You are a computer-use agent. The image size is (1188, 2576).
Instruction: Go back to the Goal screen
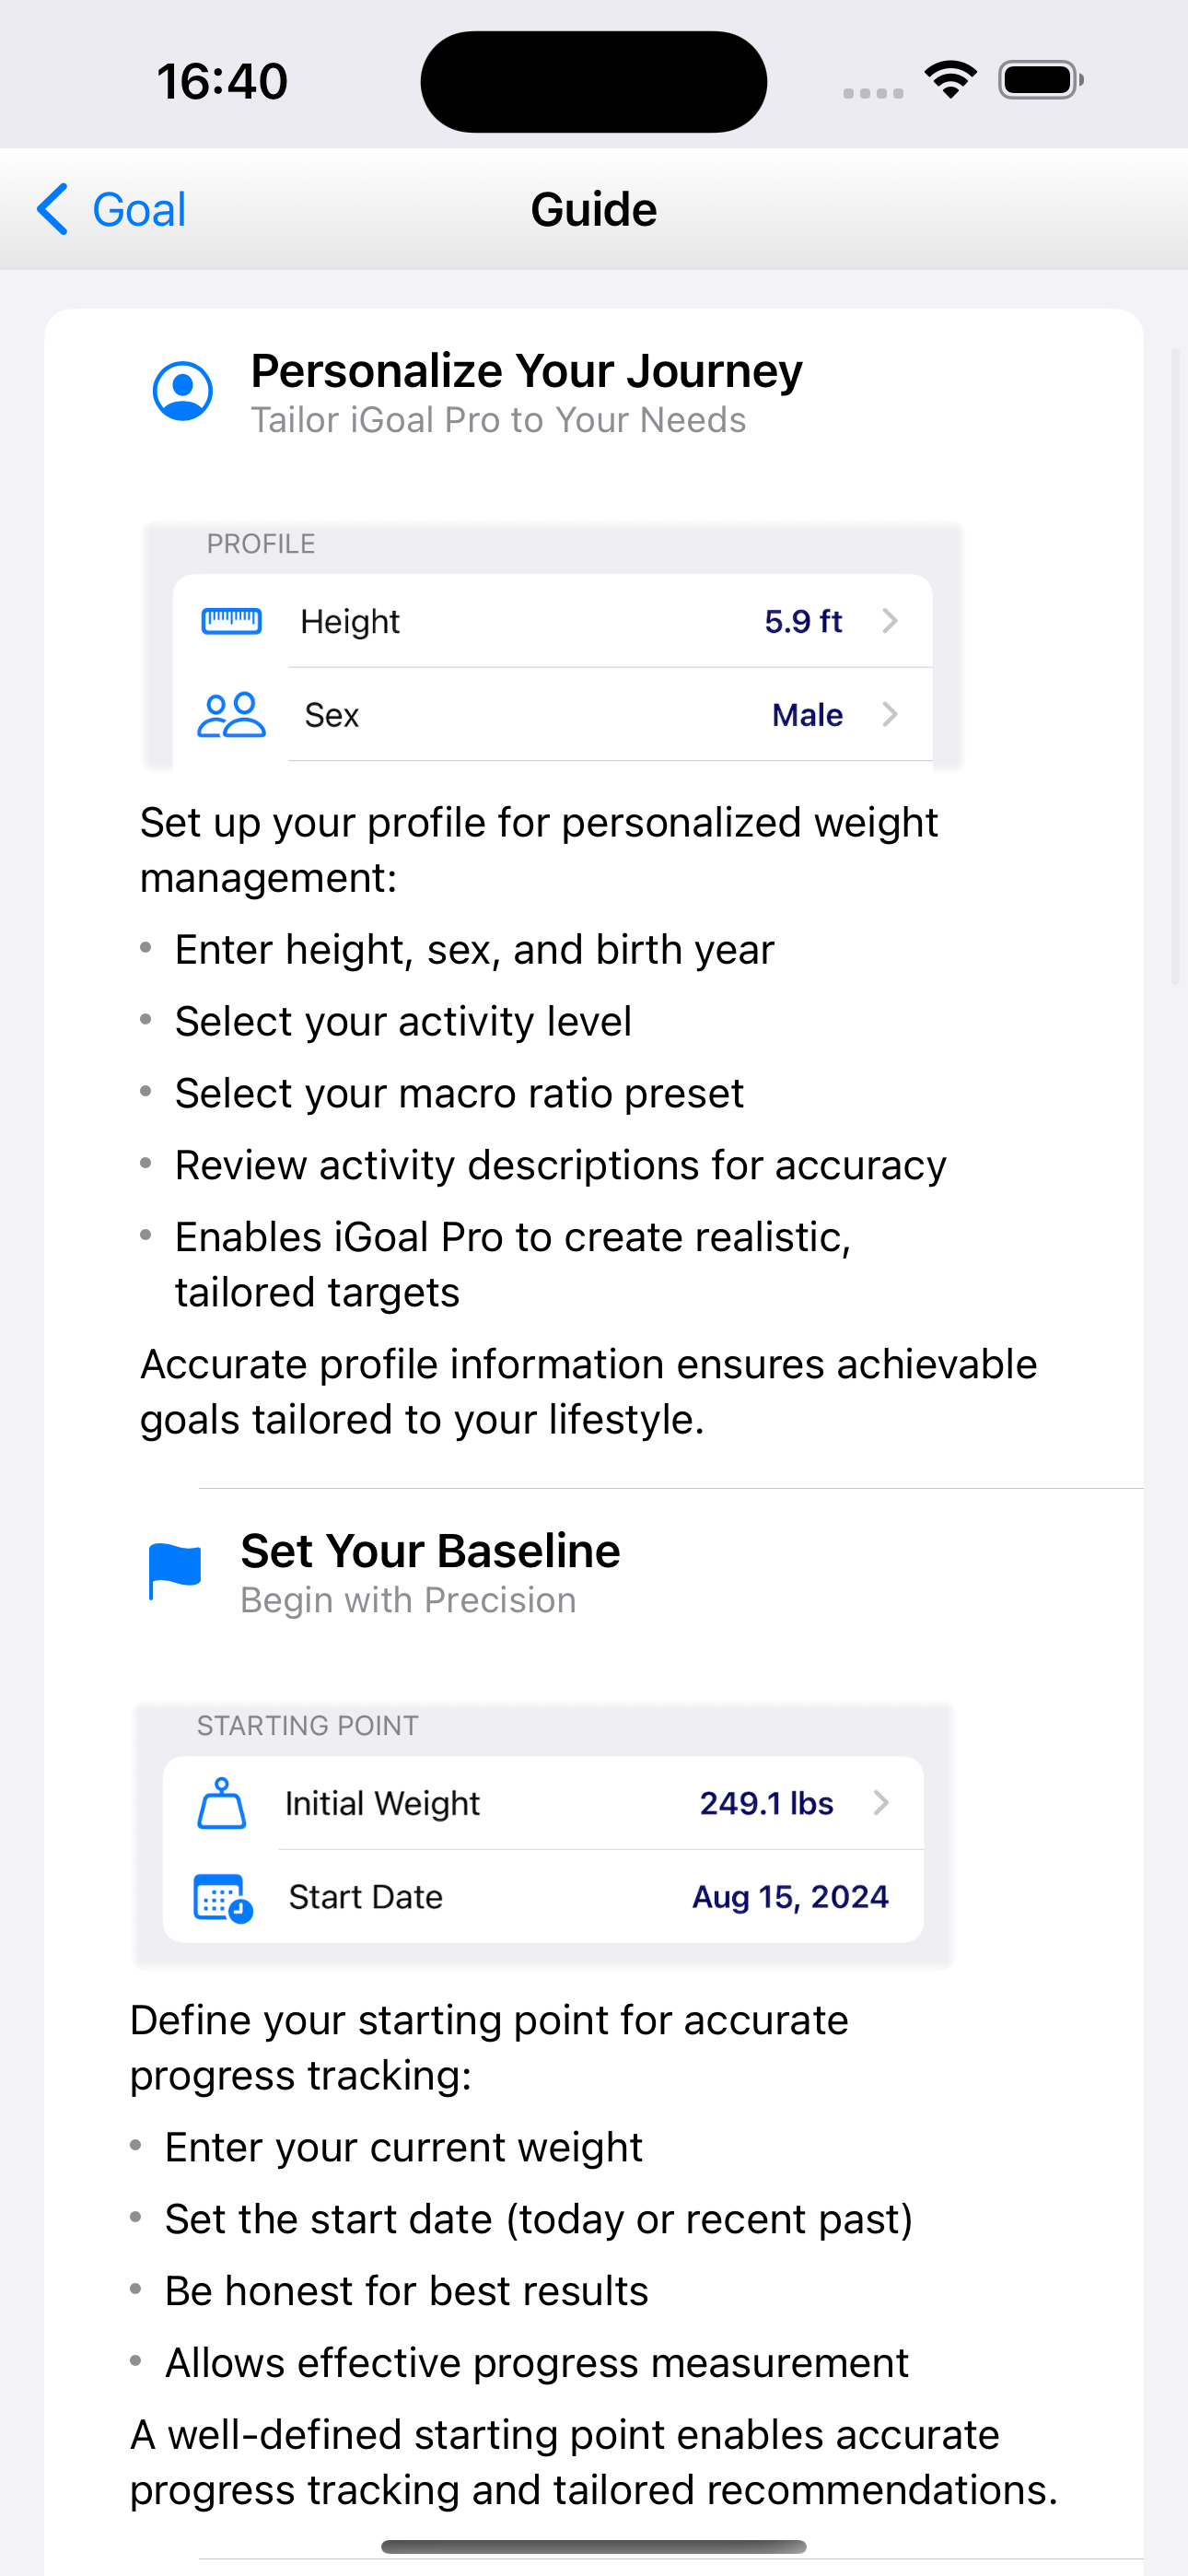tap(111, 209)
